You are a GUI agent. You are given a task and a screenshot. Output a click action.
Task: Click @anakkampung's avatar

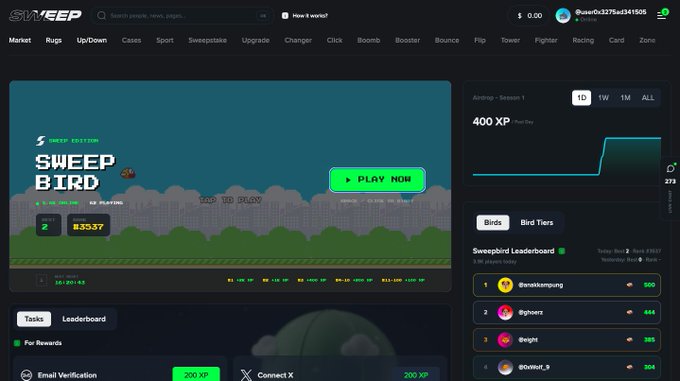(x=505, y=285)
